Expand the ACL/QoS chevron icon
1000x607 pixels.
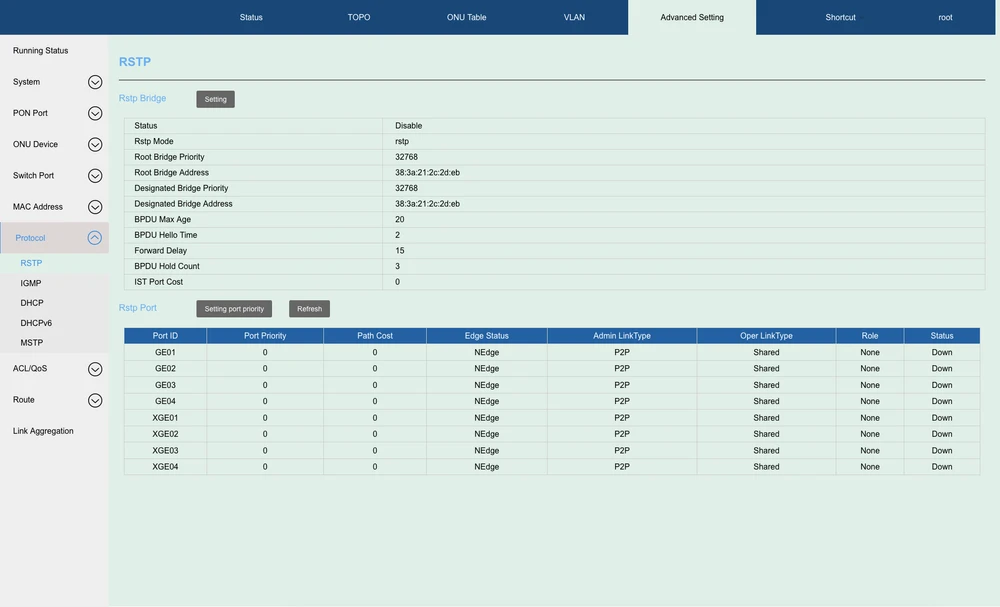point(95,369)
